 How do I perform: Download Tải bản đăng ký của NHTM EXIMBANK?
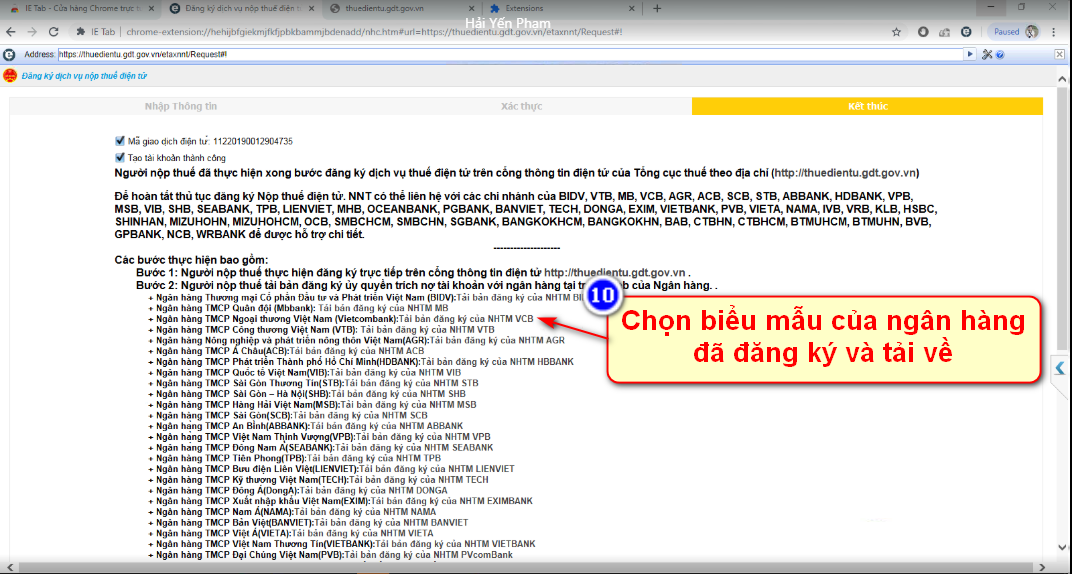(447, 501)
